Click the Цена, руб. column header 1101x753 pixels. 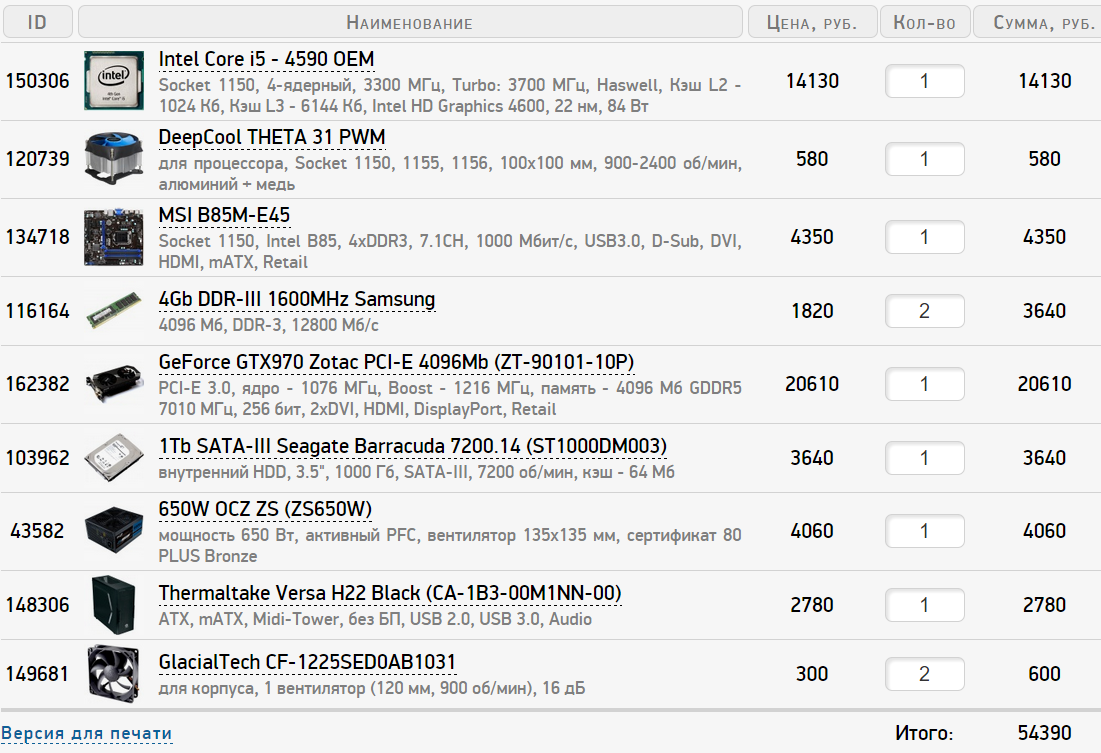pyautogui.click(x=812, y=22)
